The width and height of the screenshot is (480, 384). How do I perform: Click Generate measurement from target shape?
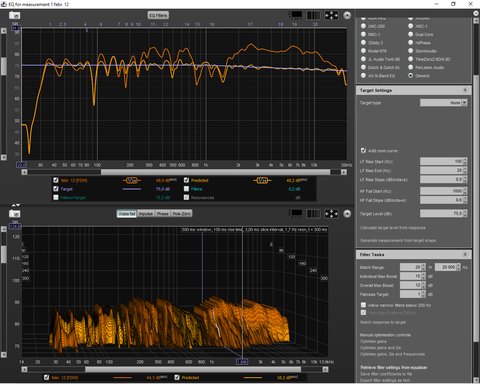398,240
